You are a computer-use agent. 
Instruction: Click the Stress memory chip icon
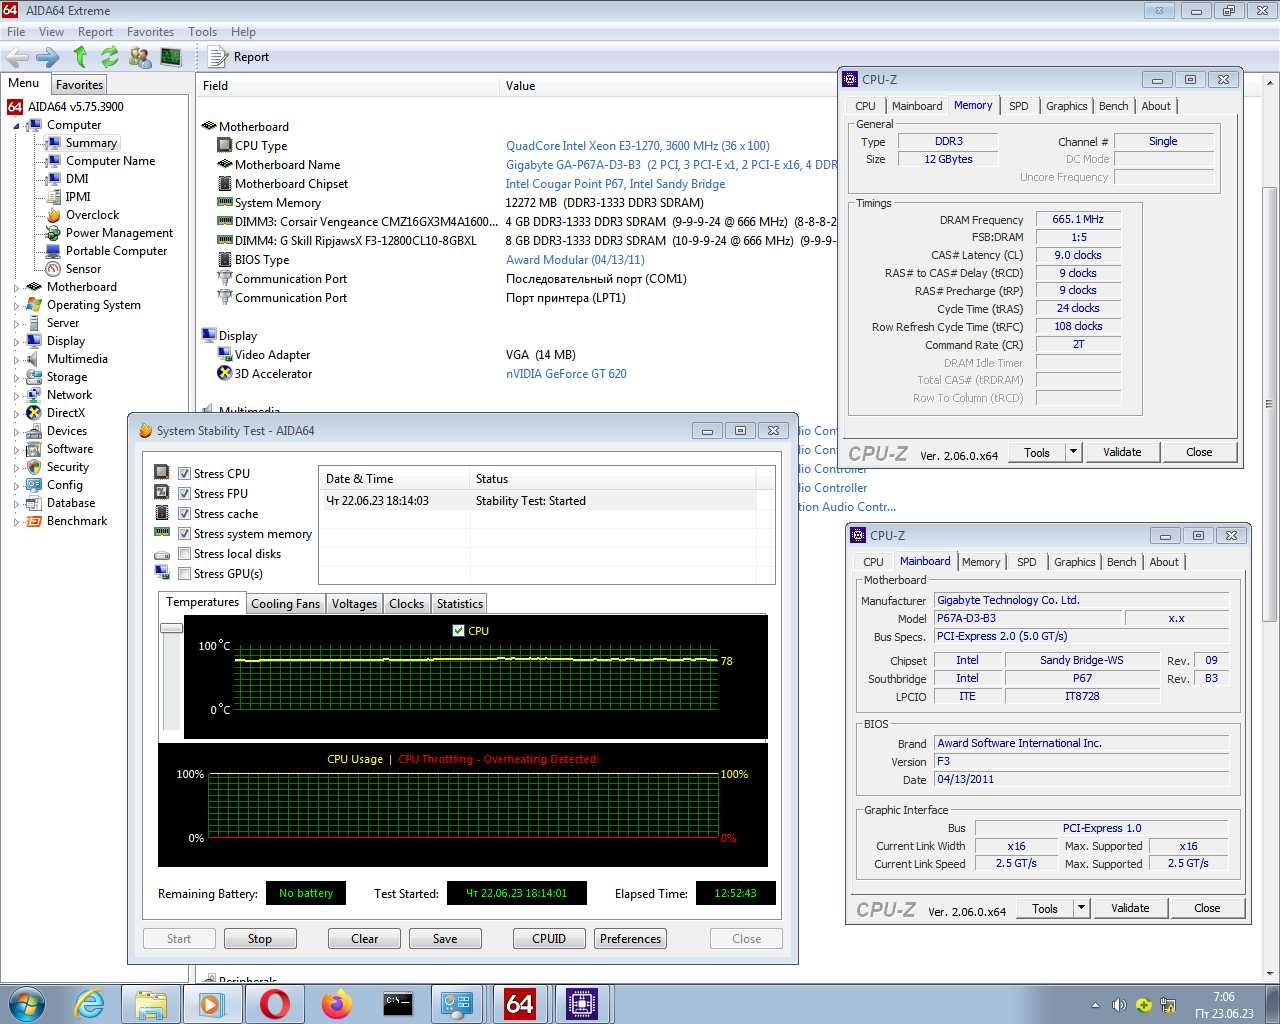pos(162,533)
